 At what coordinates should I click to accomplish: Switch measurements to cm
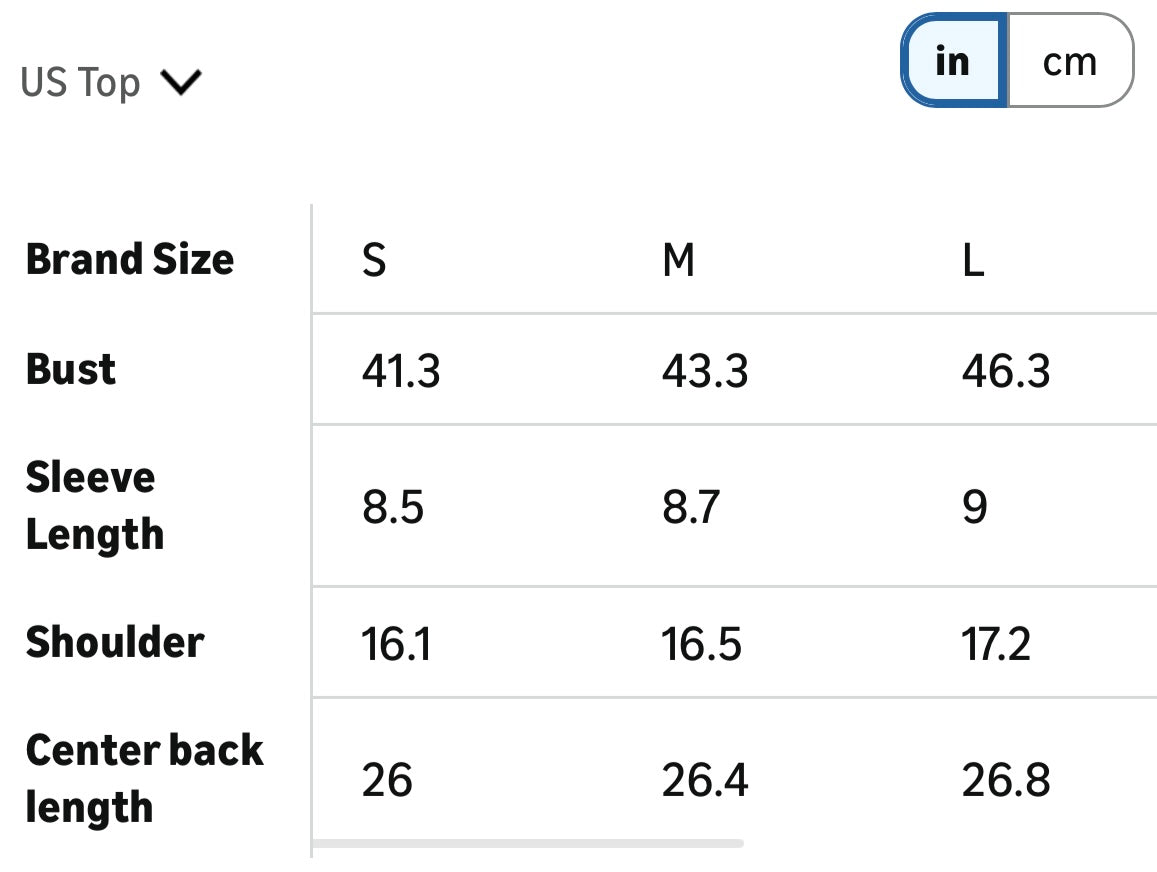[x=1069, y=62]
